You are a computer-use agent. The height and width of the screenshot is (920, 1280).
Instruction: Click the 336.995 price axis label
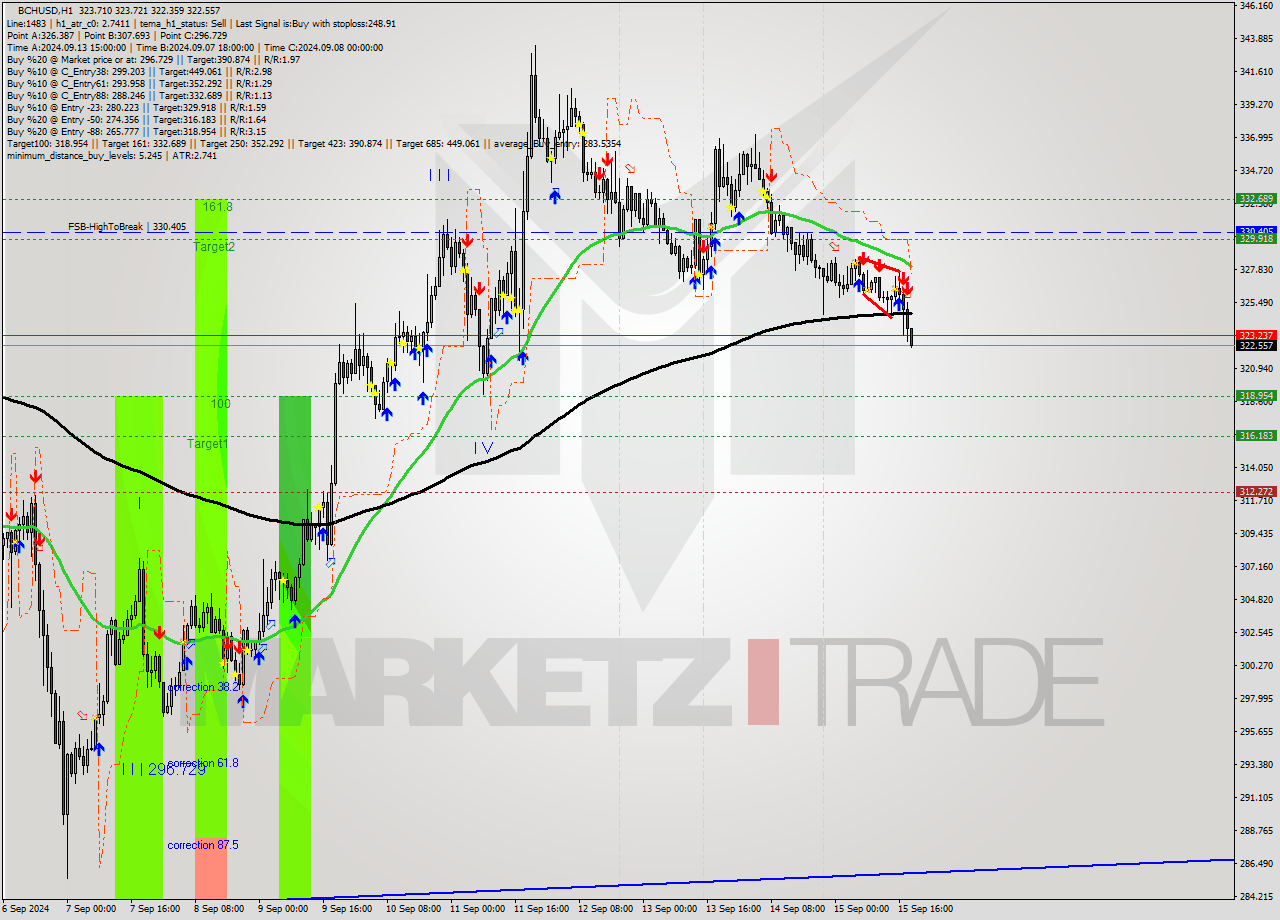tap(1256, 138)
